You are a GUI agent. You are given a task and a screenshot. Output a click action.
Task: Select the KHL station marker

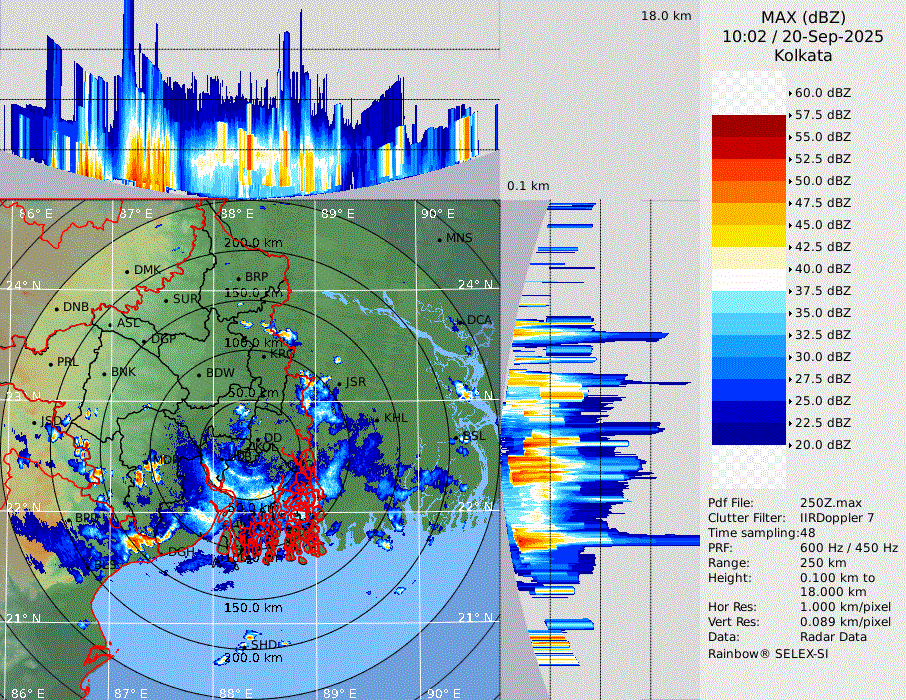[x=377, y=419]
